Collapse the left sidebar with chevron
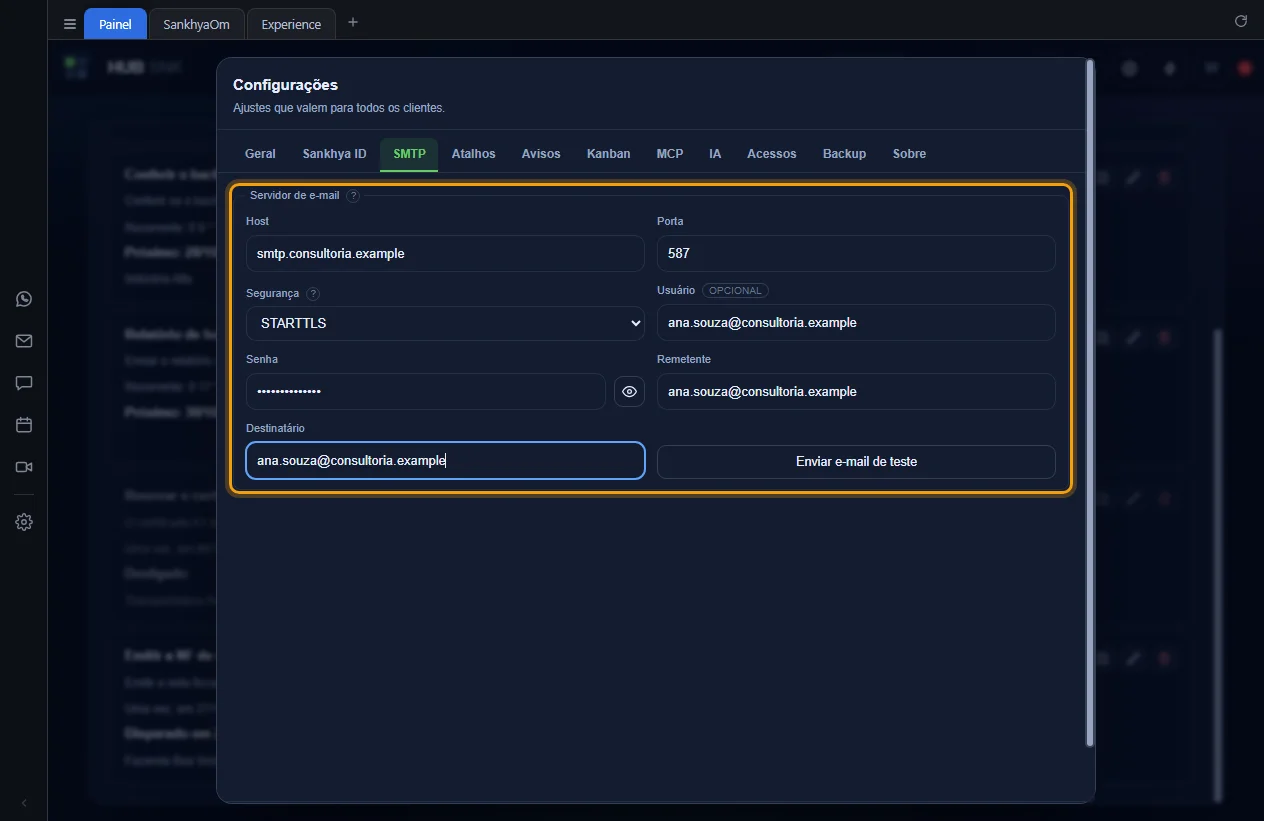1264x821 pixels. click(24, 803)
